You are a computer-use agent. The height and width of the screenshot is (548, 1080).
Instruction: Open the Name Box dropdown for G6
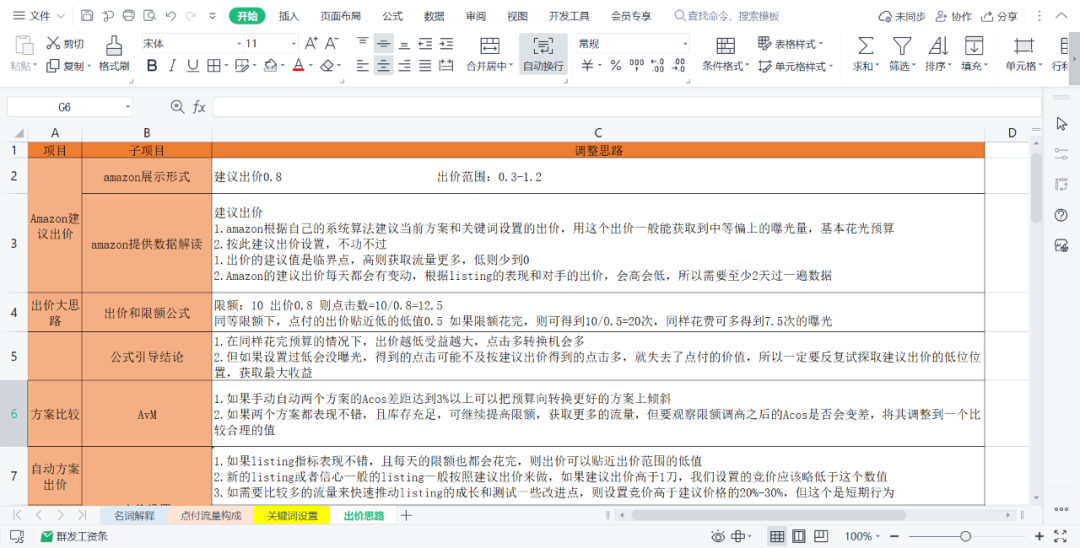point(128,107)
